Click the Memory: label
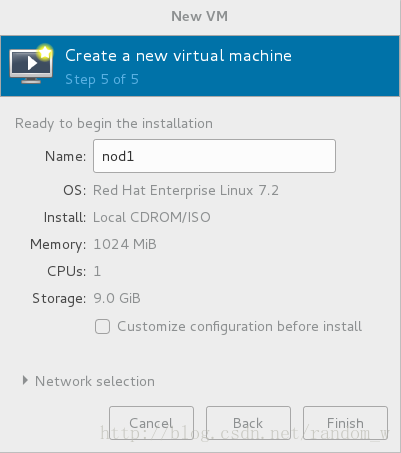This screenshot has height=453, width=401. (58, 245)
